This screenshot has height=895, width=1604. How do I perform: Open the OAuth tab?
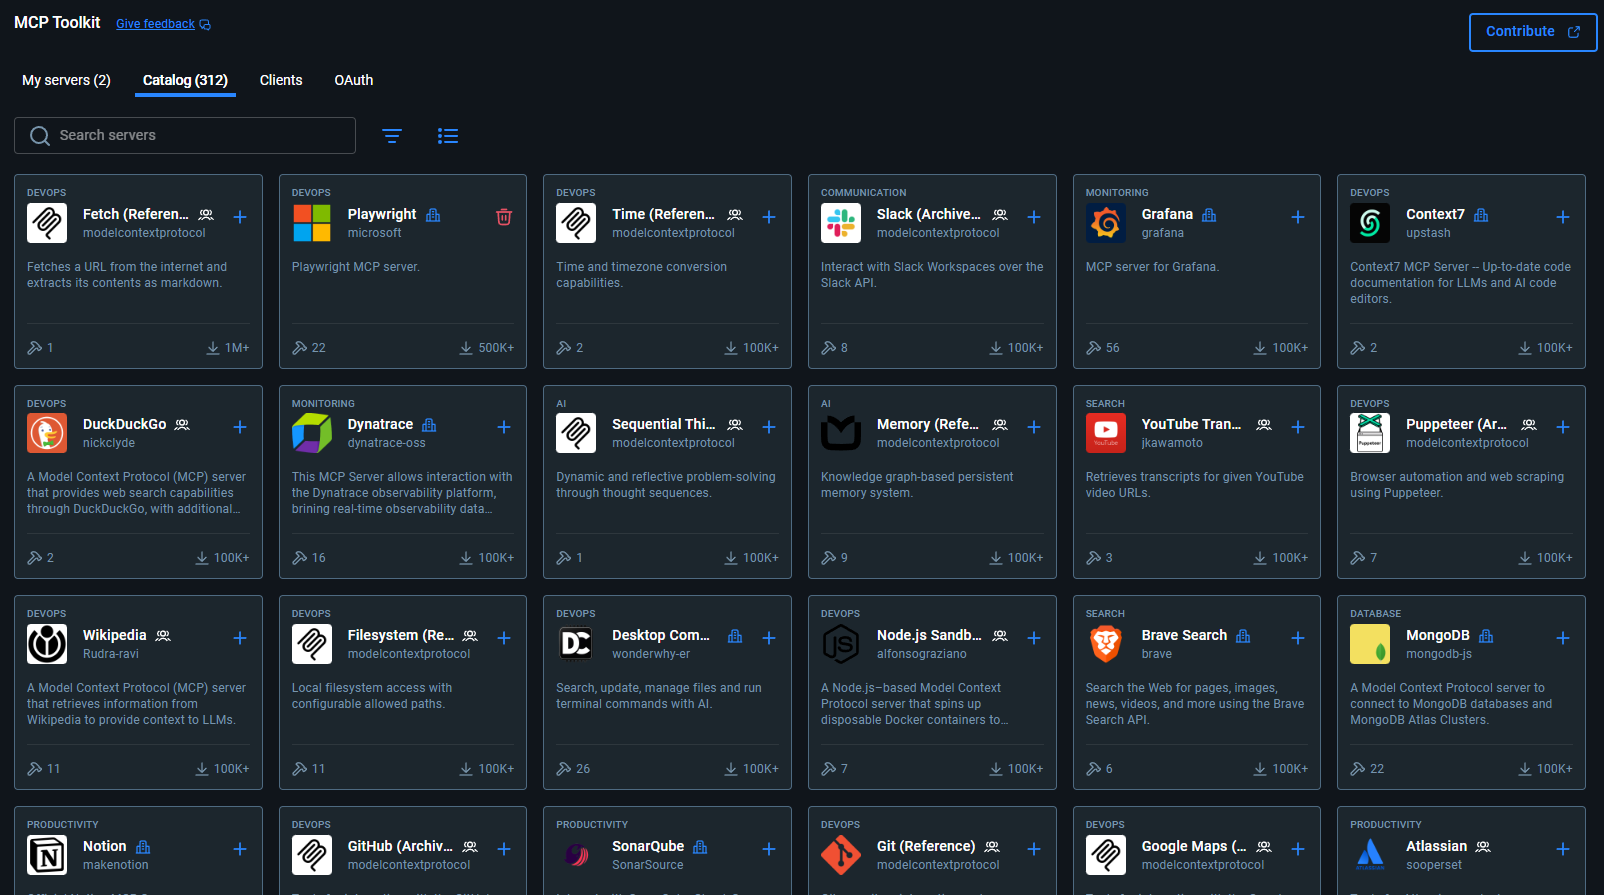point(353,80)
